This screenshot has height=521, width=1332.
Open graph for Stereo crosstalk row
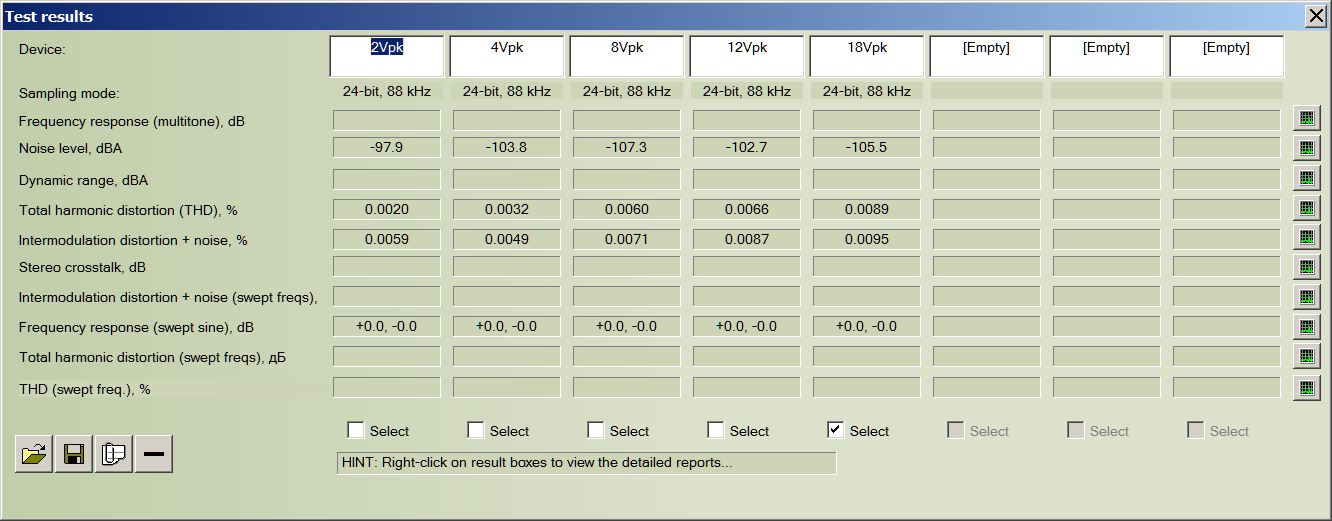[x=1305, y=267]
